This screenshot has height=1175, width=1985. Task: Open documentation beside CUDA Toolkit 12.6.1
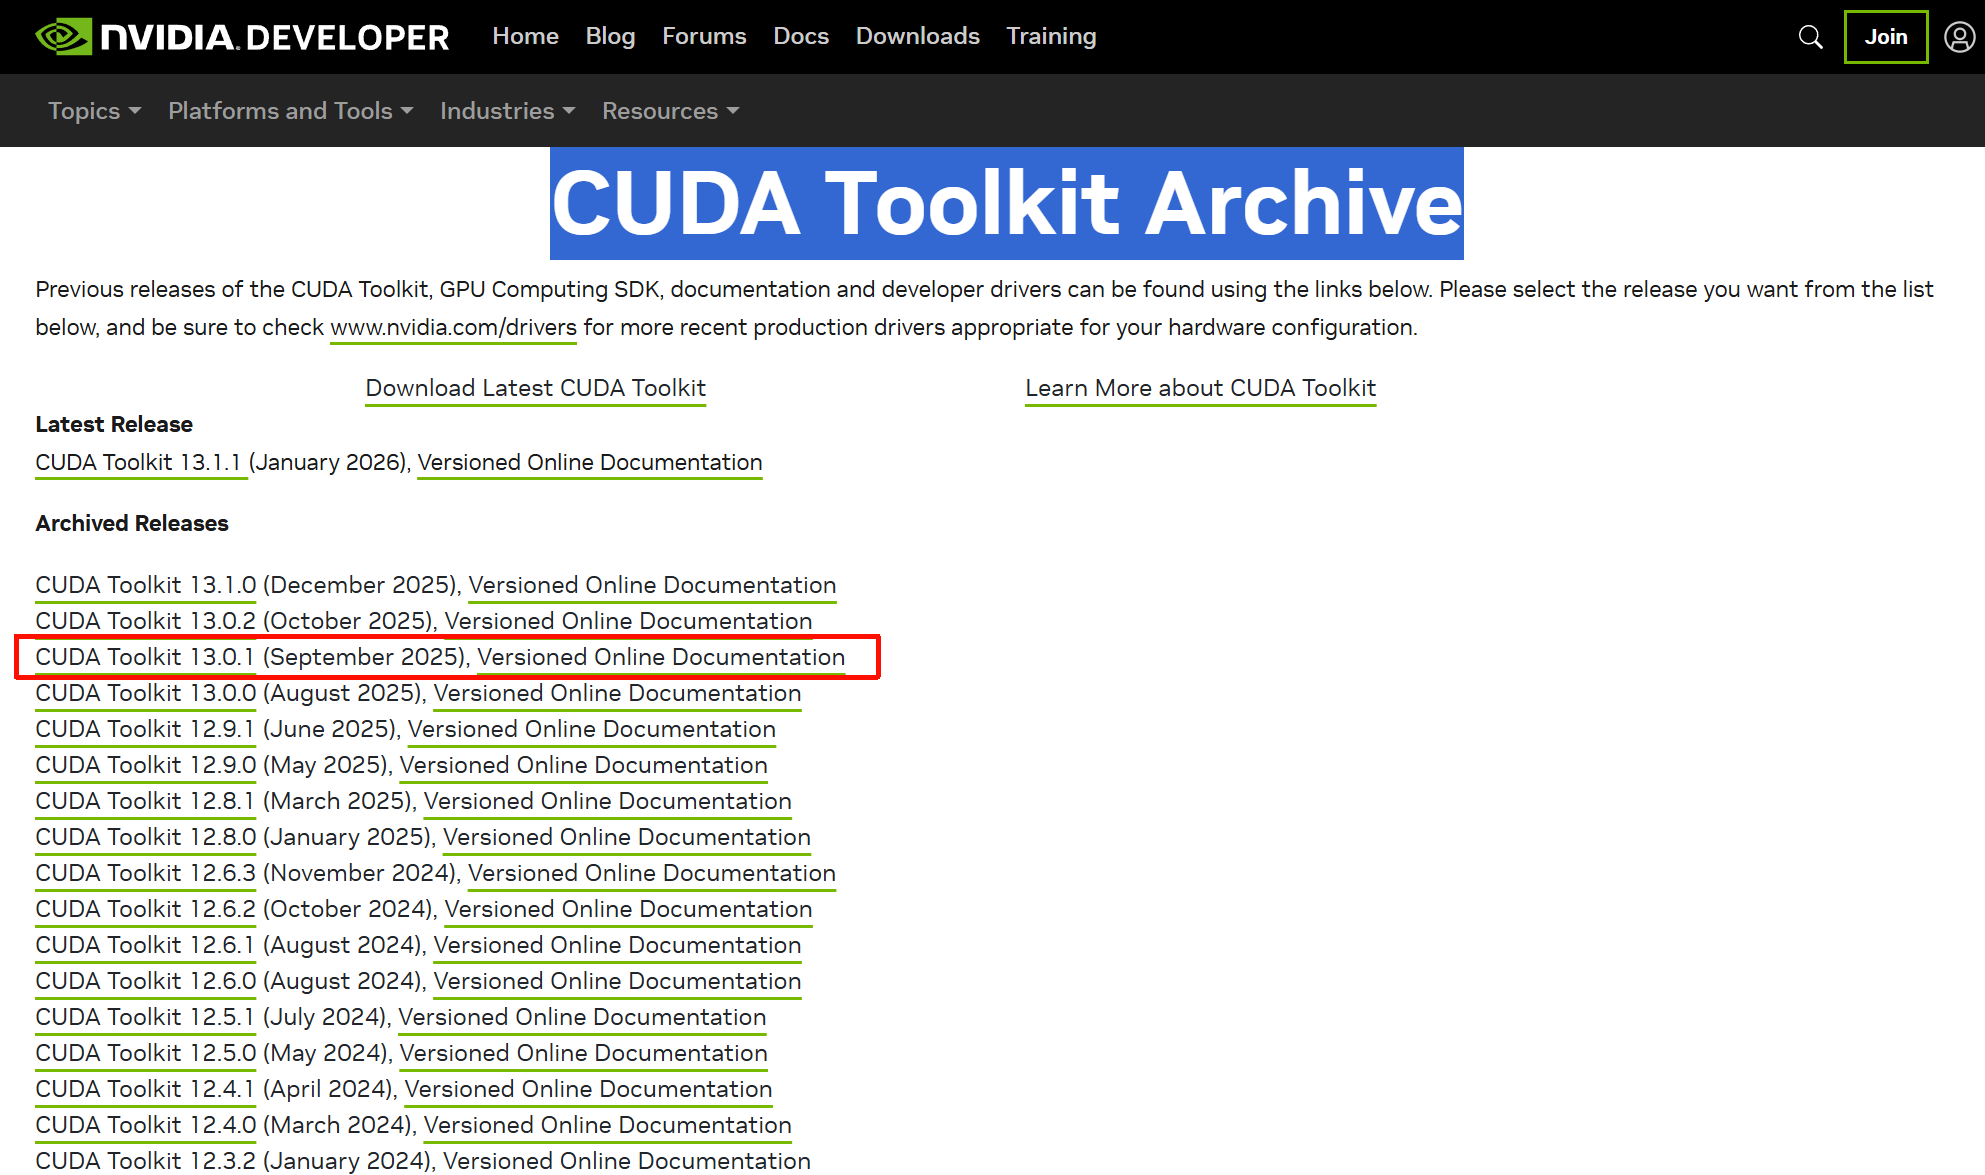click(x=617, y=946)
